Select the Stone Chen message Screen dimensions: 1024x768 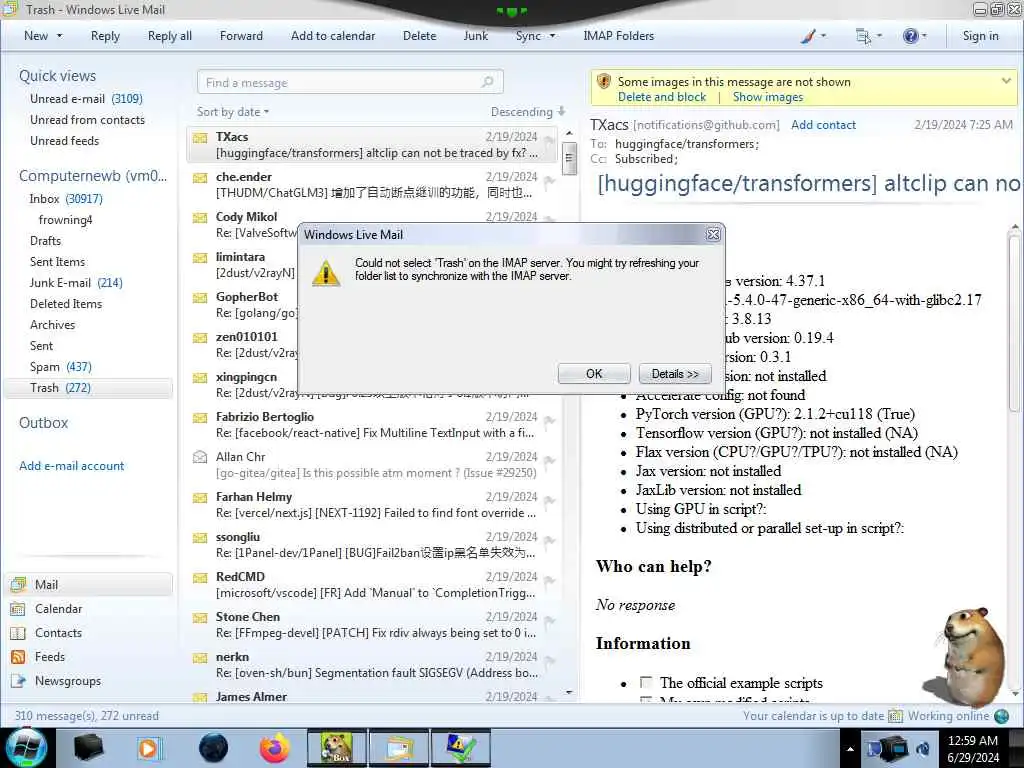pos(372,624)
